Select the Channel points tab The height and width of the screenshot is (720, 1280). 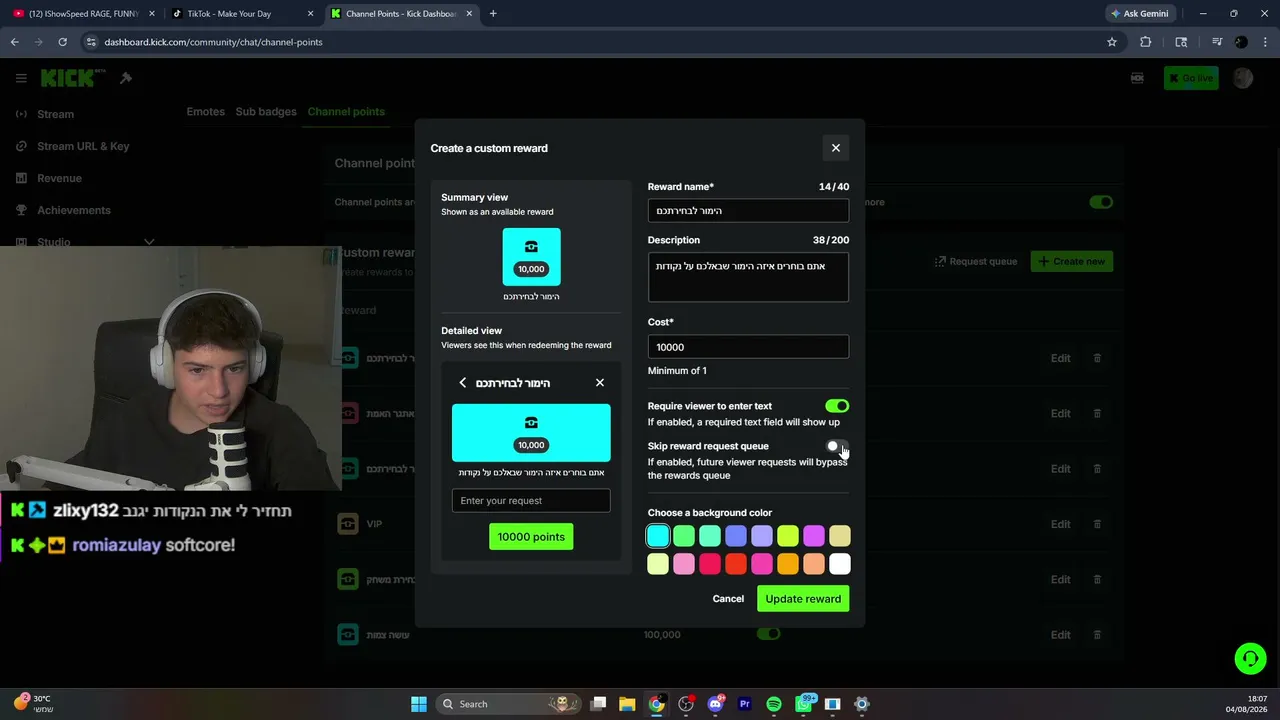tap(346, 112)
